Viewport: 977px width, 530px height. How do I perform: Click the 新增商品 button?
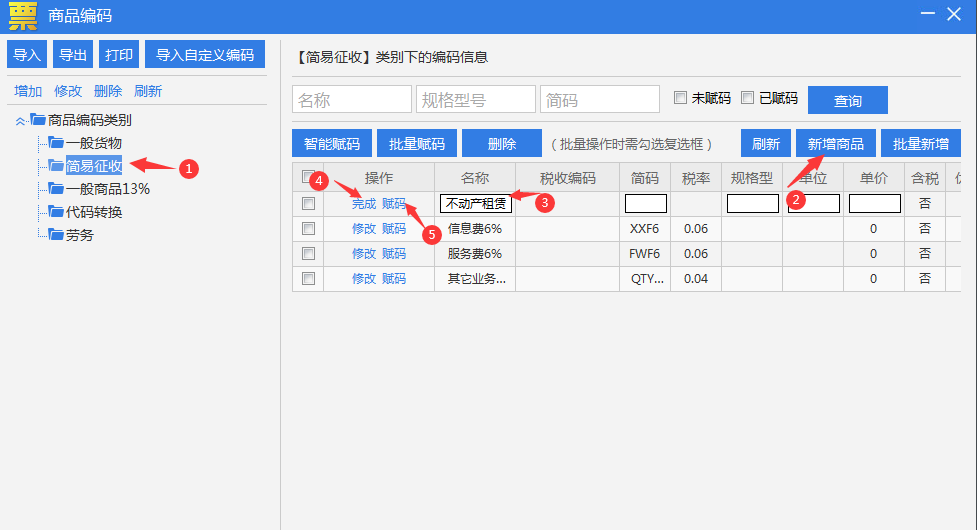tap(836, 143)
